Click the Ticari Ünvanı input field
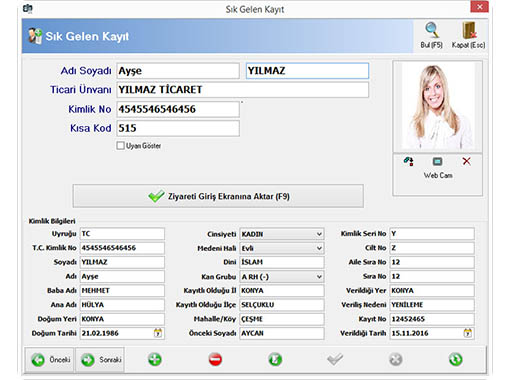This screenshot has height=380, width=510. pos(243,90)
